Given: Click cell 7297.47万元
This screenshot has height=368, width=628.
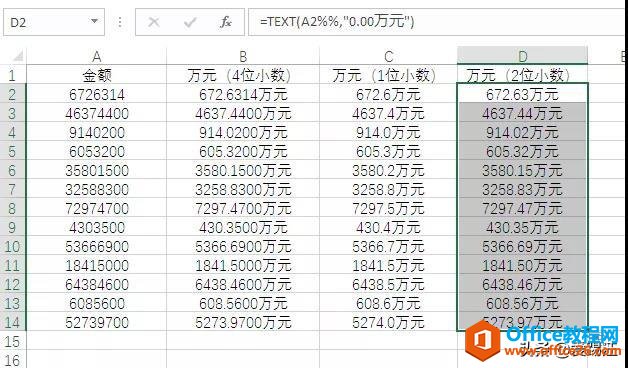Looking at the screenshot, I should (522, 208).
